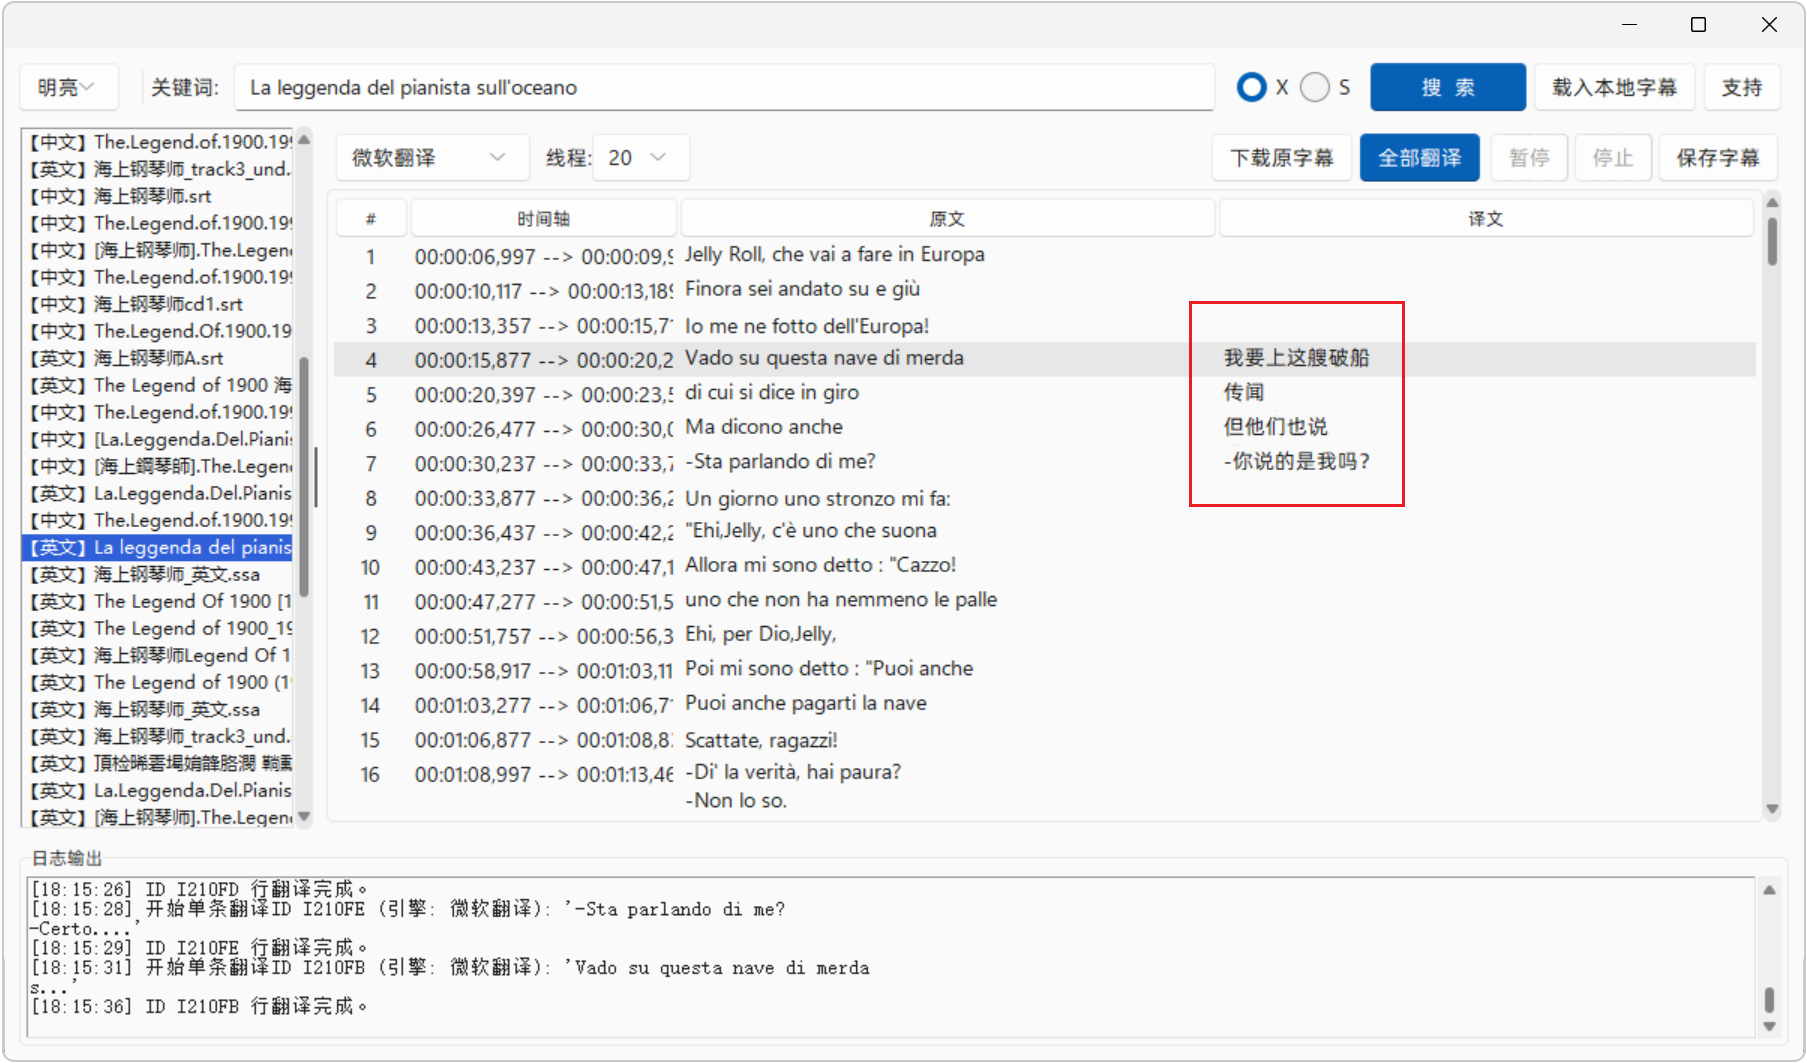Select highlighted item La leggenda del pianis
This screenshot has width=1807, height=1063.
tap(158, 547)
